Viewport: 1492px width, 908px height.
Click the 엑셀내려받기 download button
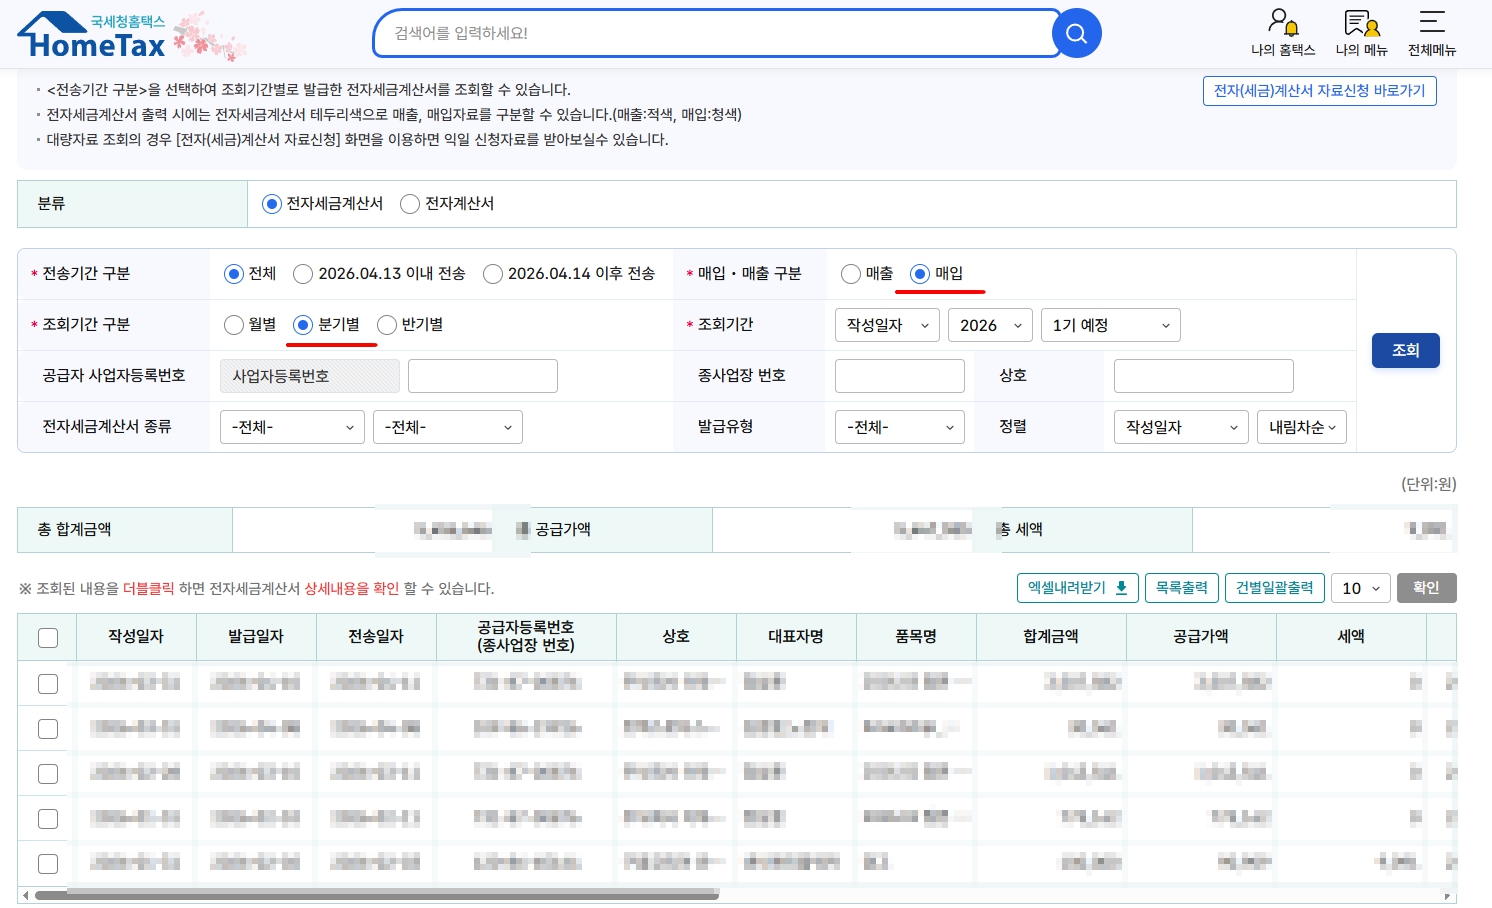click(1077, 588)
